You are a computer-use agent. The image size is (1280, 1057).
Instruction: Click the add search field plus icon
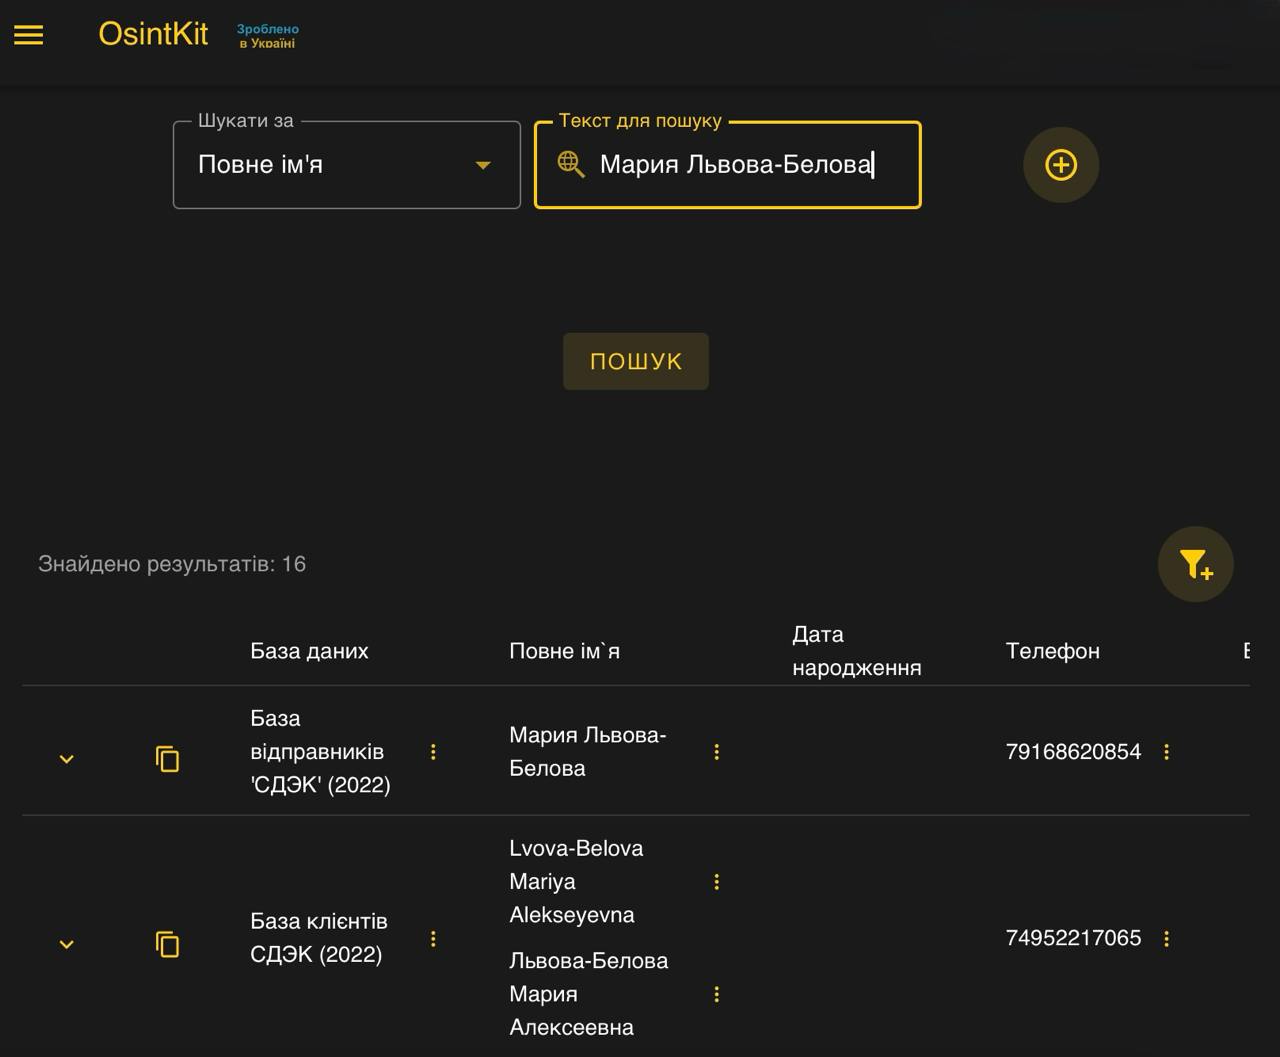click(1060, 165)
